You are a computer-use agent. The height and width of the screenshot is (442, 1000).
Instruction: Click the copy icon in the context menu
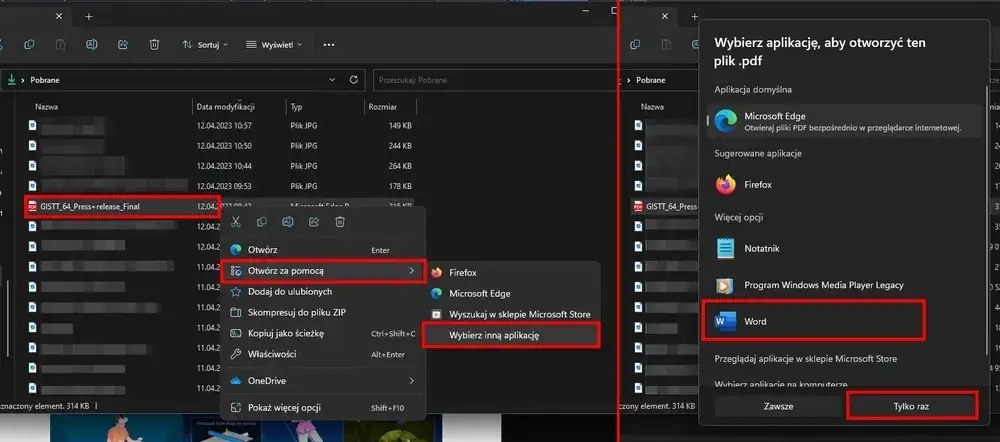262,221
